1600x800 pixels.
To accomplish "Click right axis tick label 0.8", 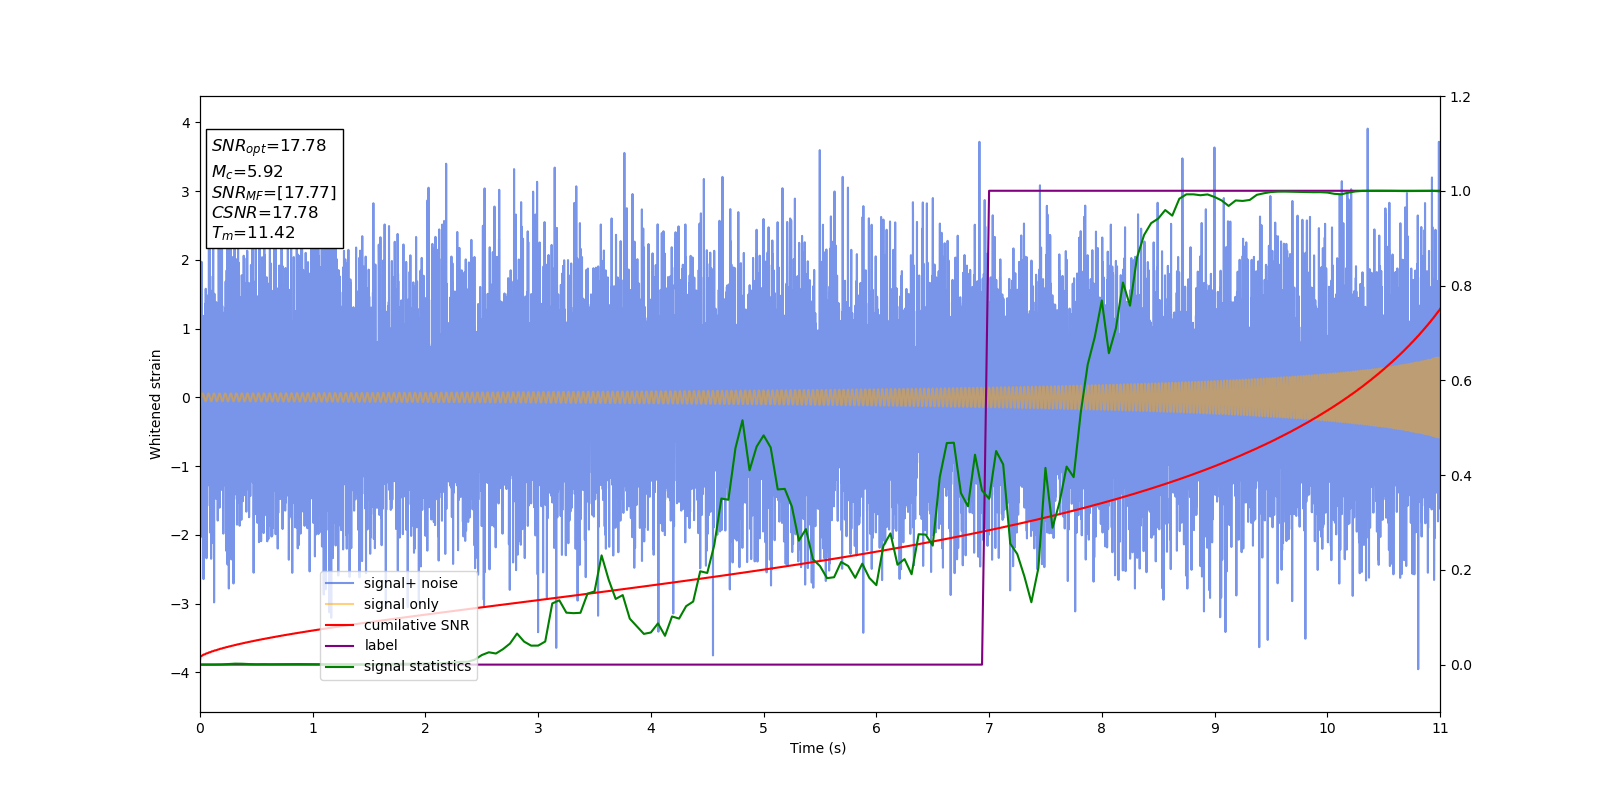I will click(1460, 286).
